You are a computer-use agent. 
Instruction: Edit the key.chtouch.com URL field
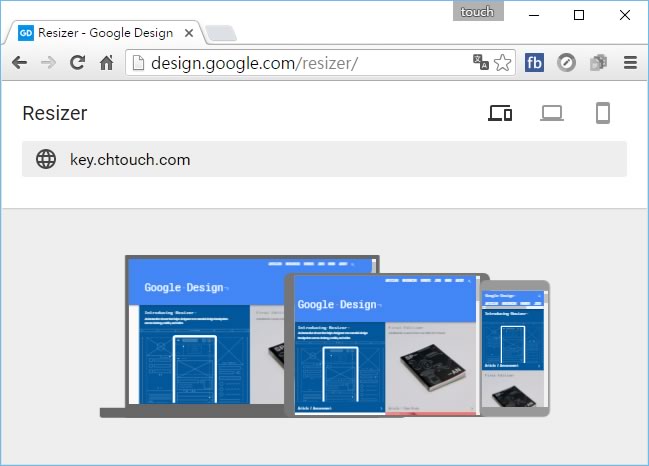324,159
